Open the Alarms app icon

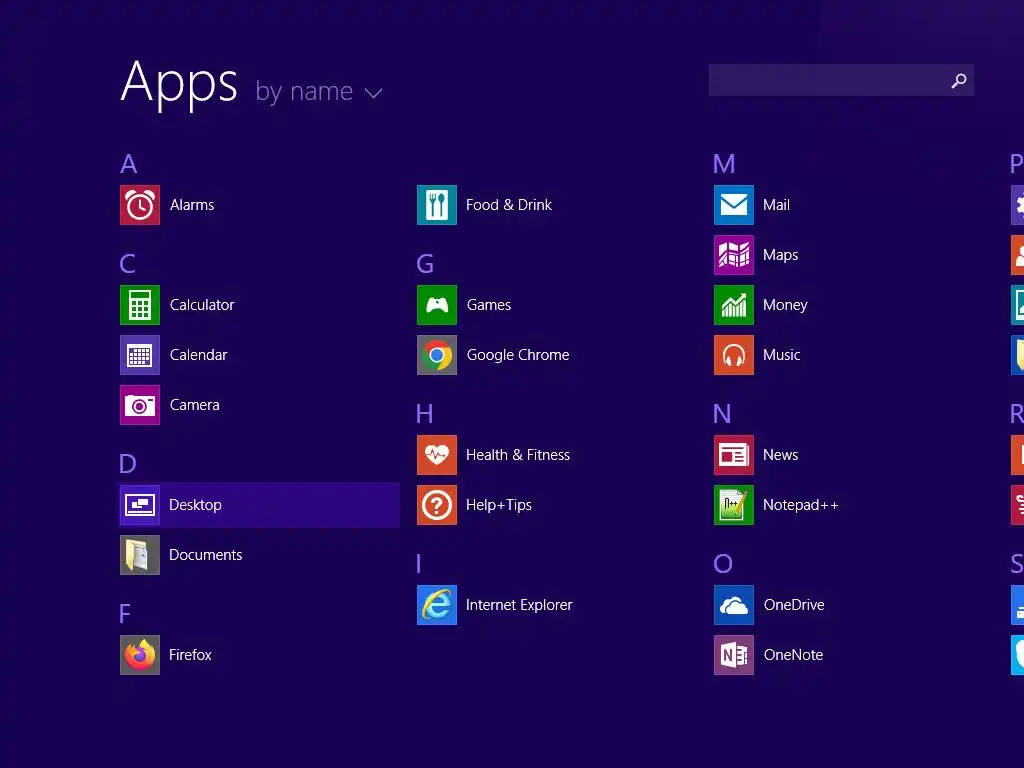click(x=140, y=205)
